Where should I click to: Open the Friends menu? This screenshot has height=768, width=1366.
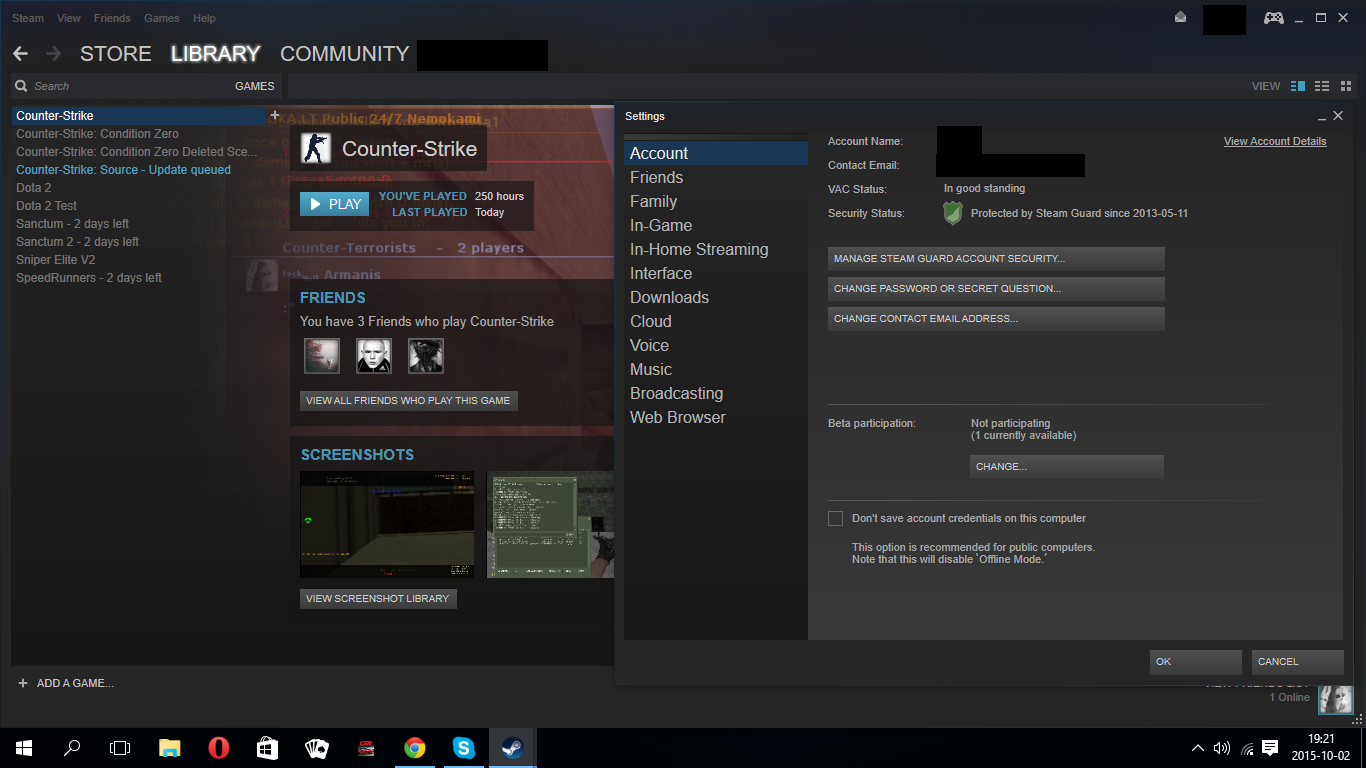(112, 18)
